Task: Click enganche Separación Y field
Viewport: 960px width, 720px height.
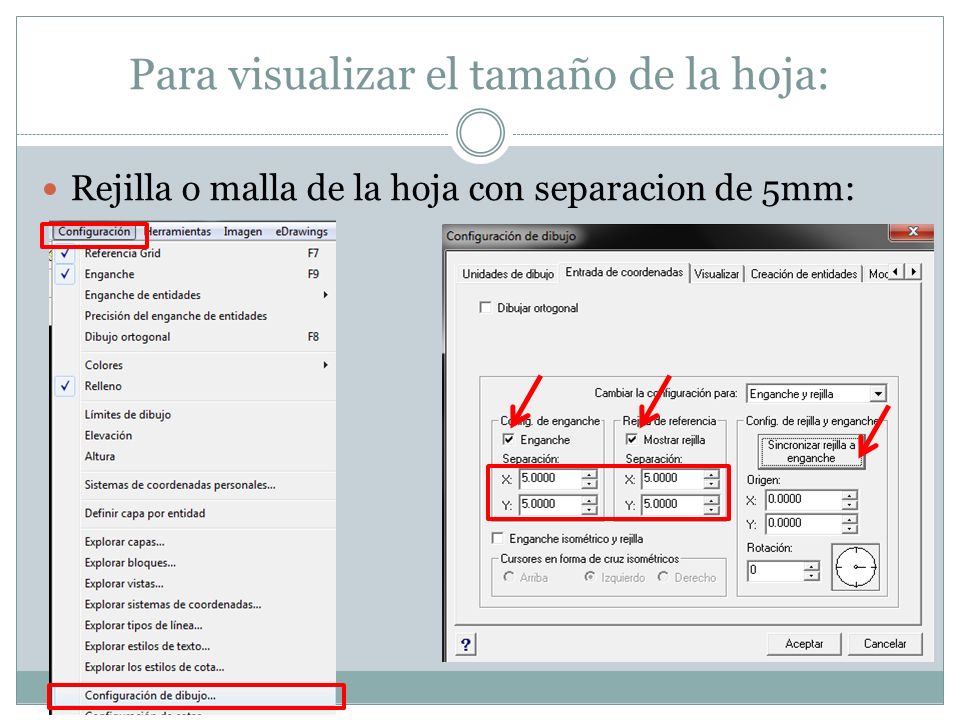Action: tap(550, 504)
